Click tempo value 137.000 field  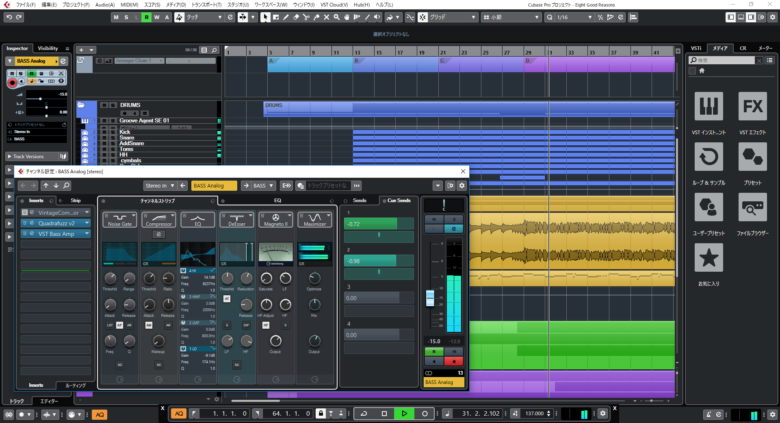(535, 414)
